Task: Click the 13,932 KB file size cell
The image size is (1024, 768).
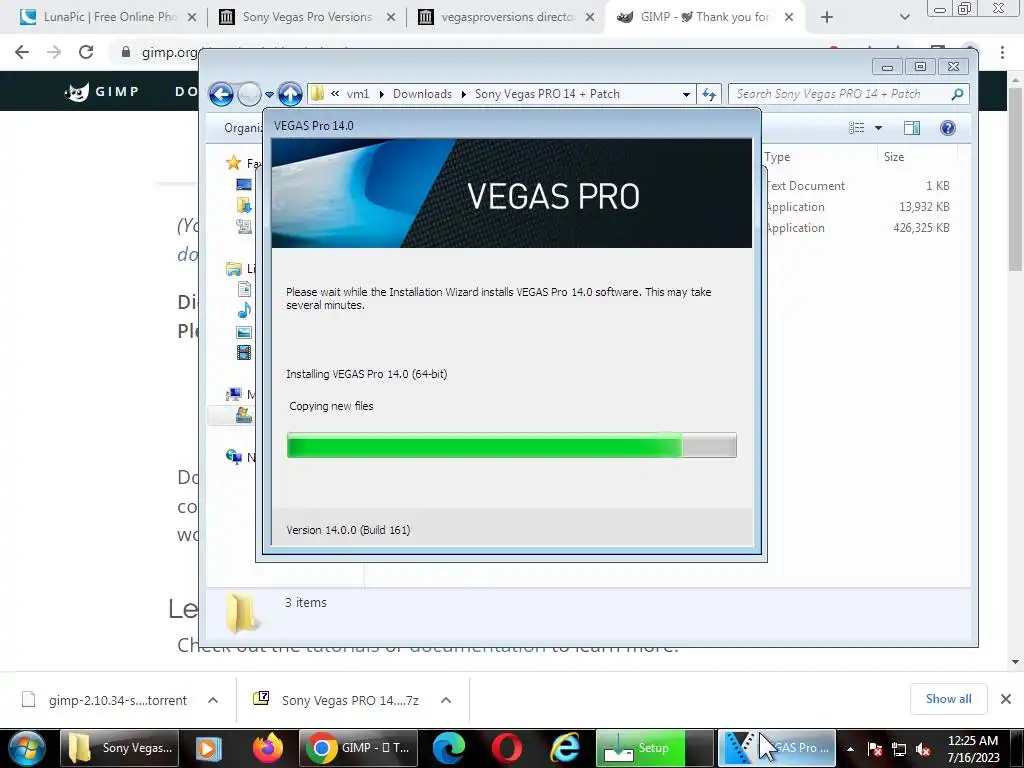Action: click(923, 207)
